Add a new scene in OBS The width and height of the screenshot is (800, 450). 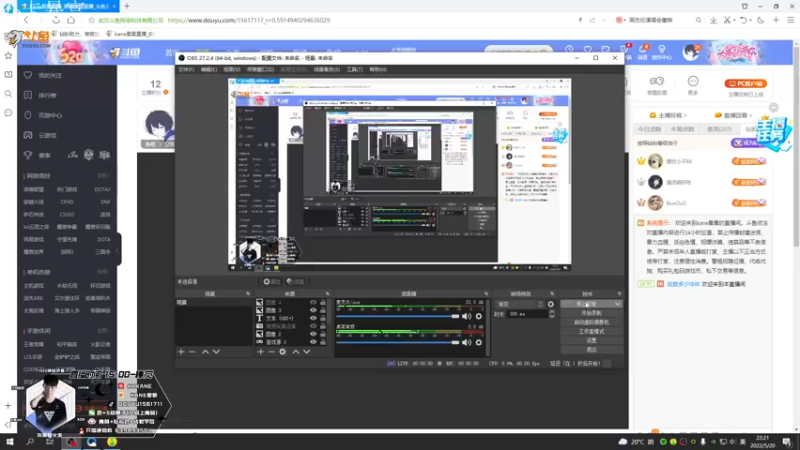(181, 352)
